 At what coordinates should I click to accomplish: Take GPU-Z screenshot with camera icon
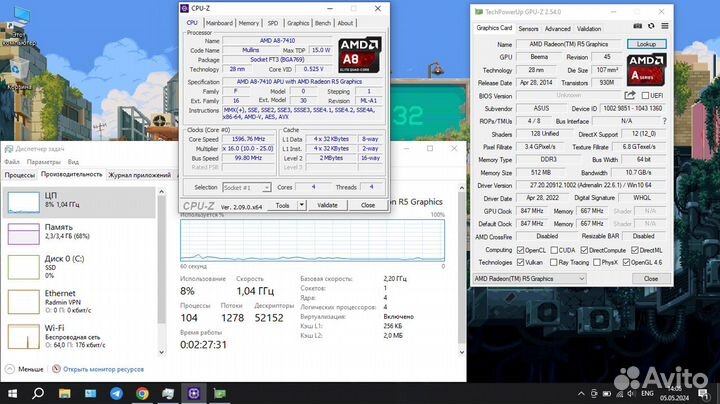(637, 26)
